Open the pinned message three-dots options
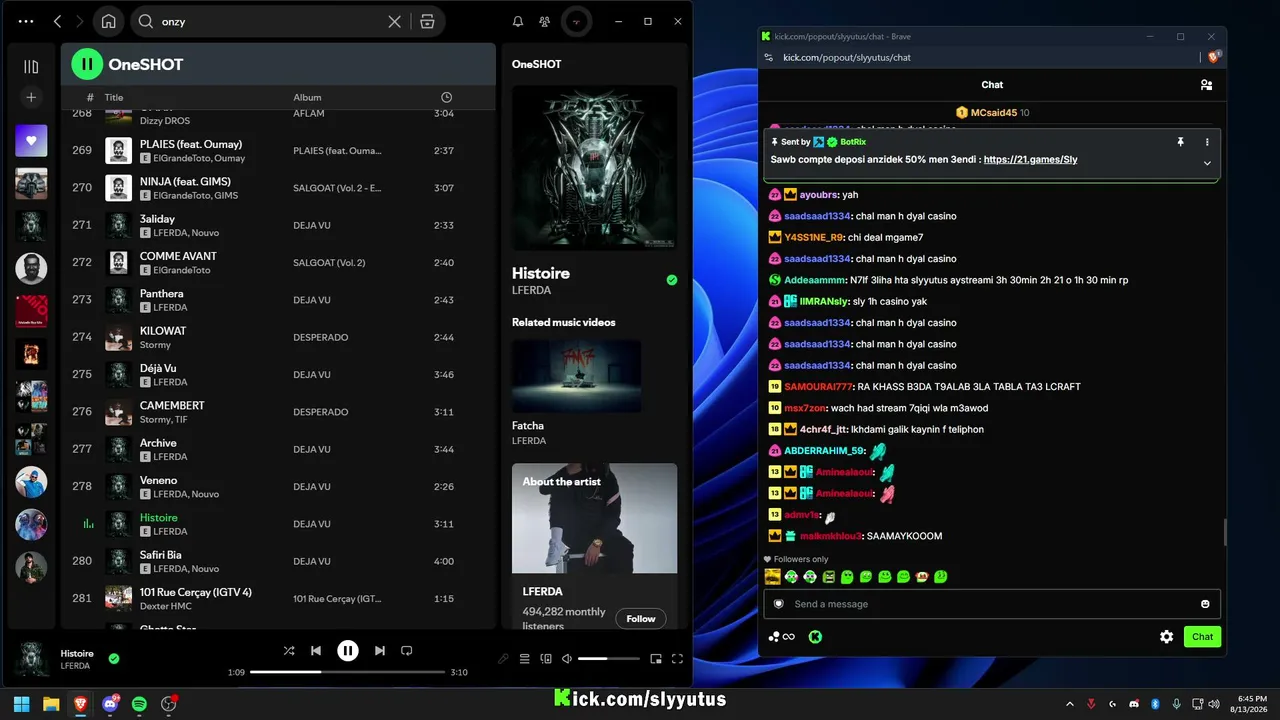The width and height of the screenshot is (1280, 720). (1207, 142)
